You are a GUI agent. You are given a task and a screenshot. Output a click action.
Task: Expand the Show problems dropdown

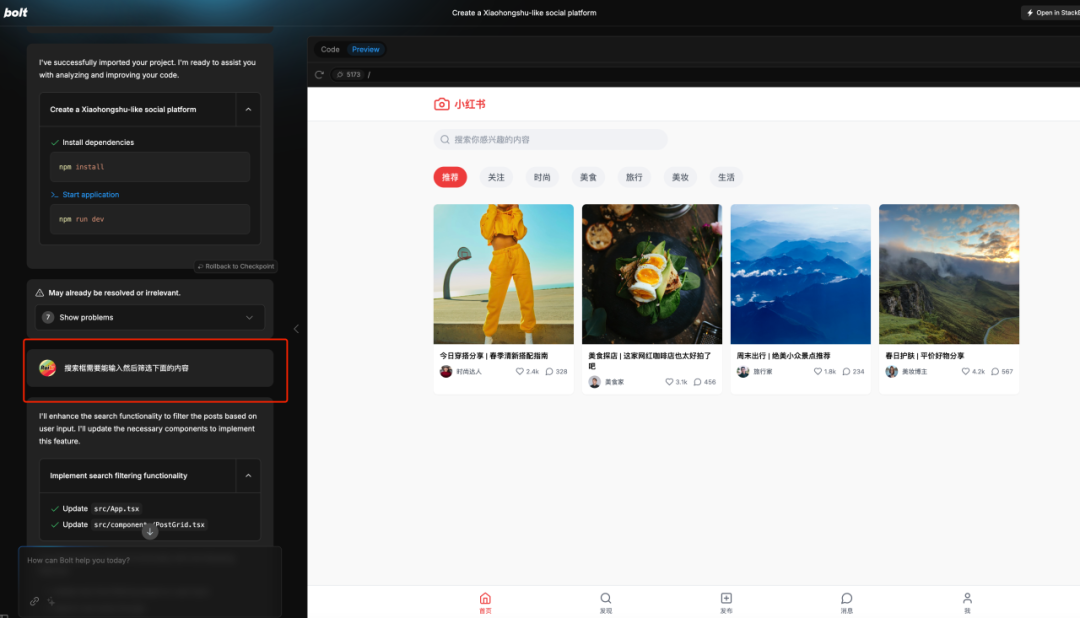pyautogui.click(x=149, y=317)
